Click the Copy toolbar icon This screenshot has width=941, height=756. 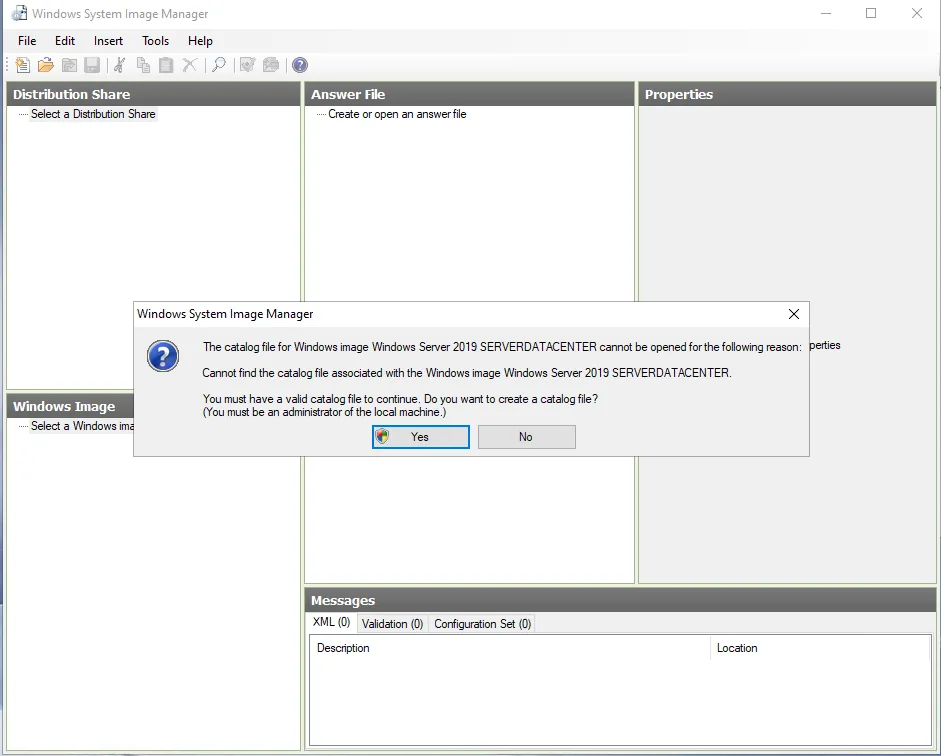(x=143, y=65)
